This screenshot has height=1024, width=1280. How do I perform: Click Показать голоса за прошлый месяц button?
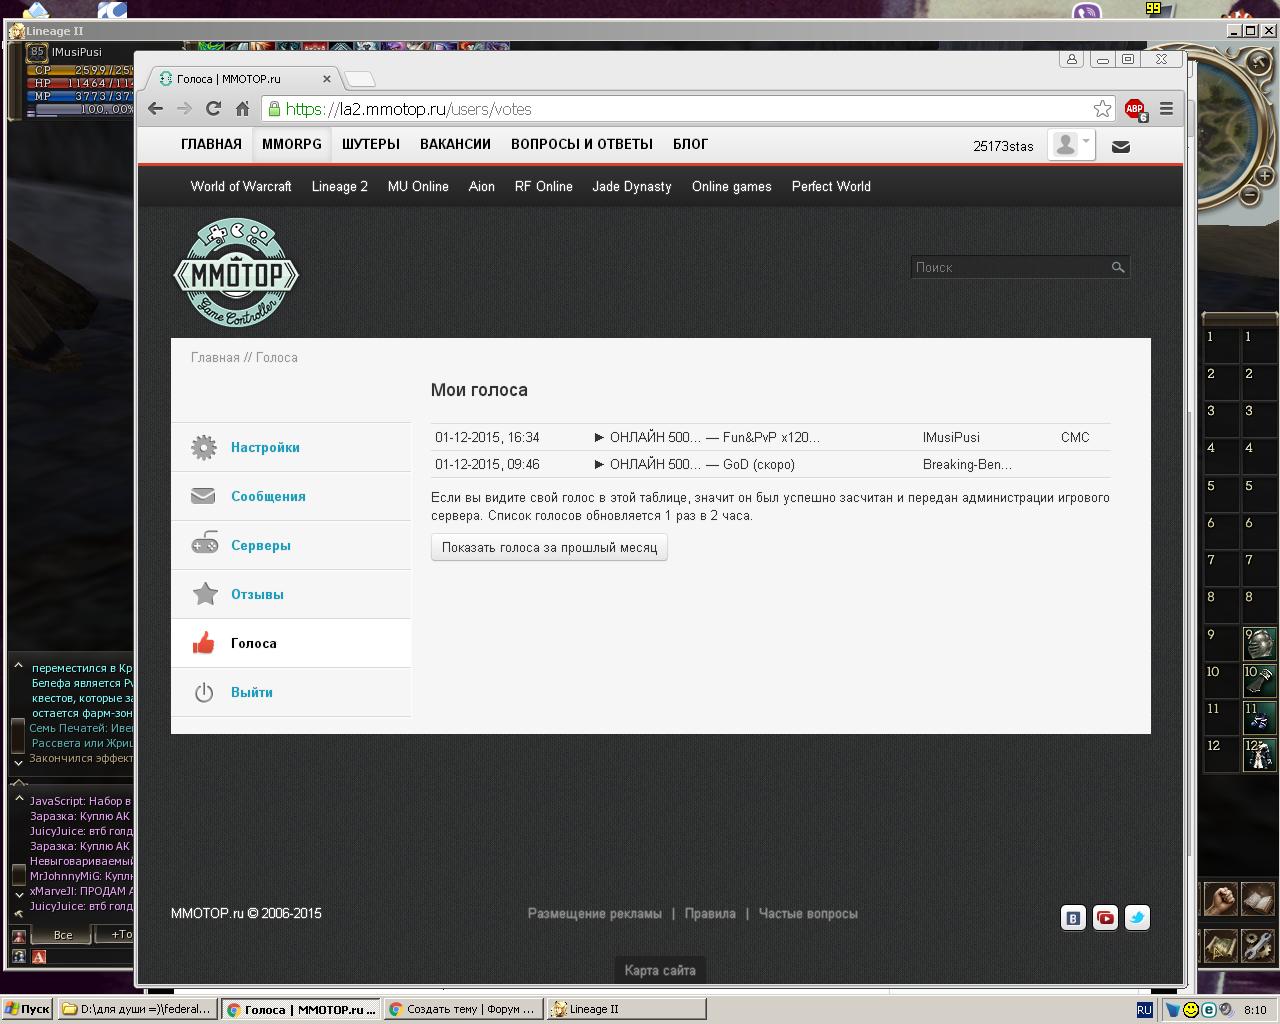click(x=549, y=547)
